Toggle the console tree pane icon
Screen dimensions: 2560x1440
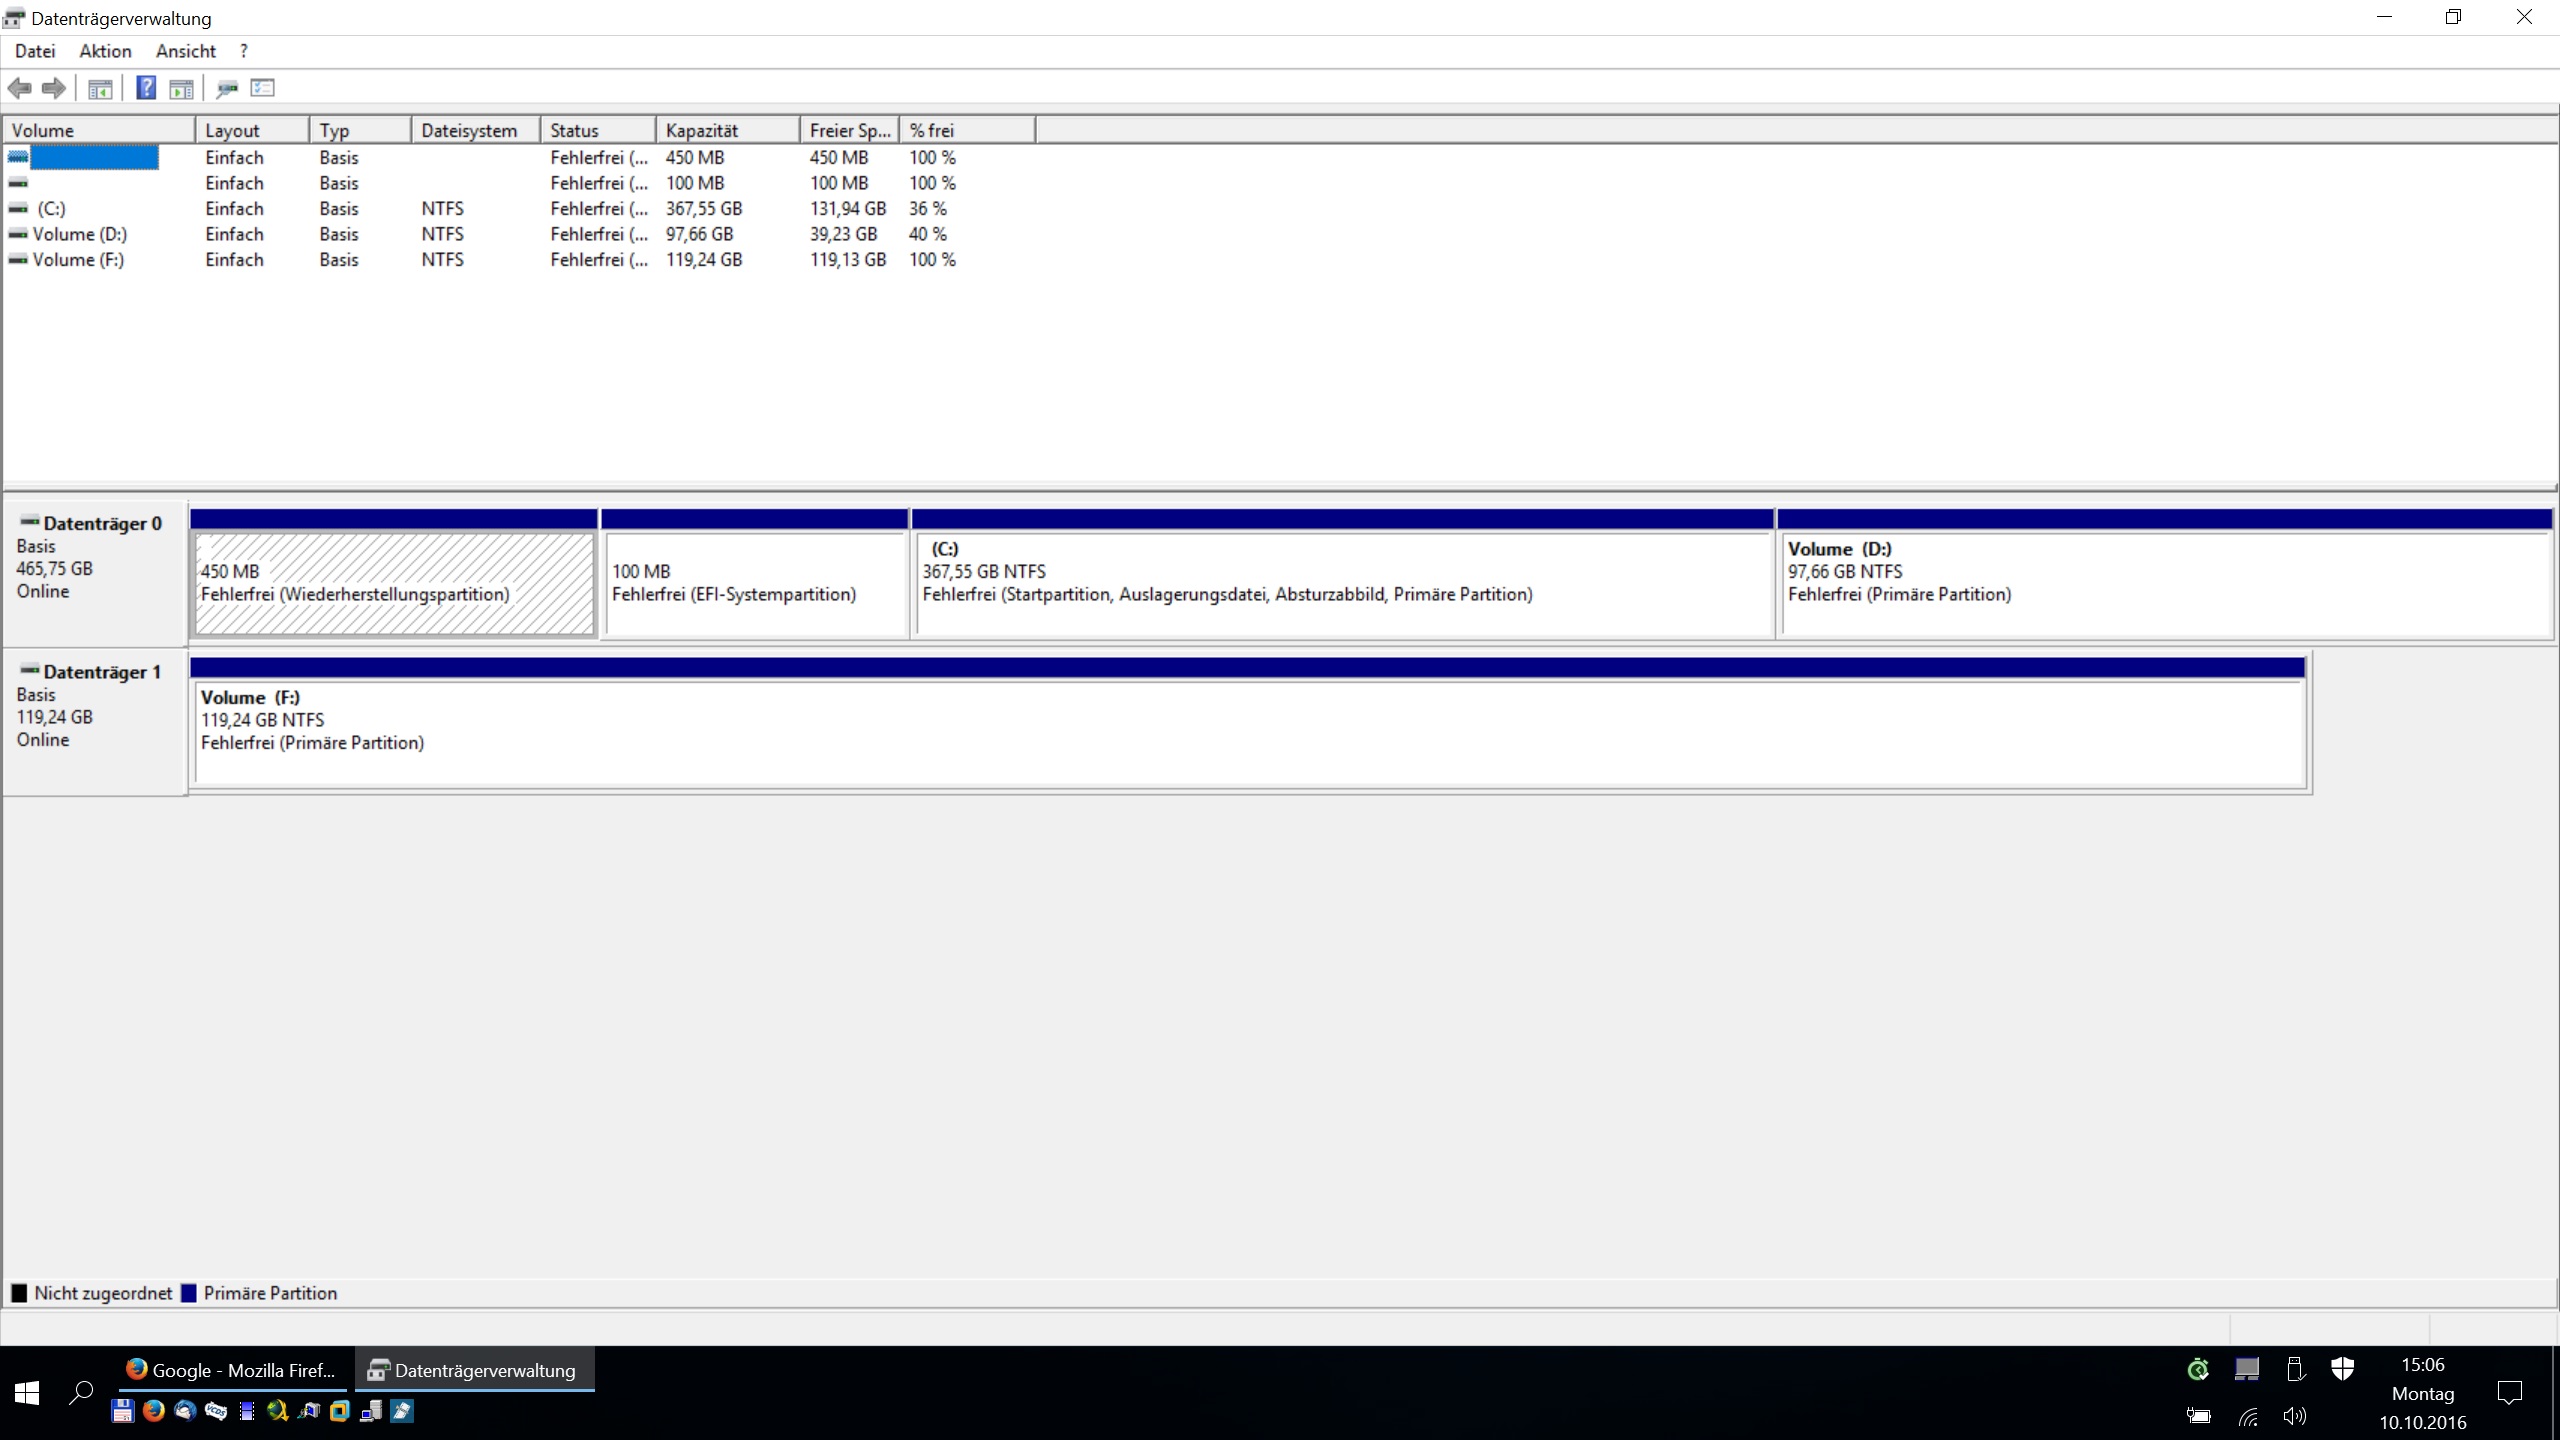point(100,89)
